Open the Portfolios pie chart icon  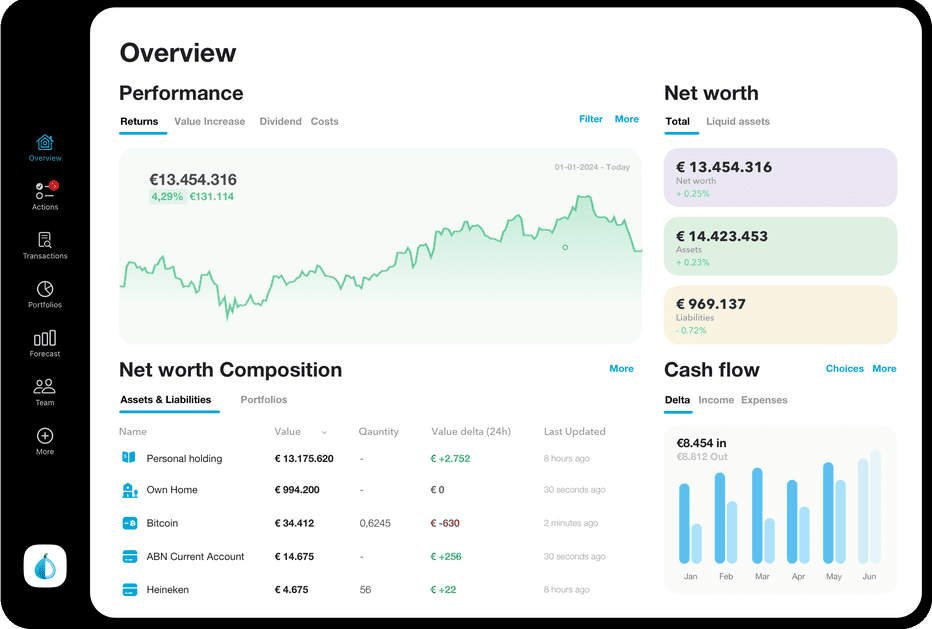pyautogui.click(x=45, y=289)
